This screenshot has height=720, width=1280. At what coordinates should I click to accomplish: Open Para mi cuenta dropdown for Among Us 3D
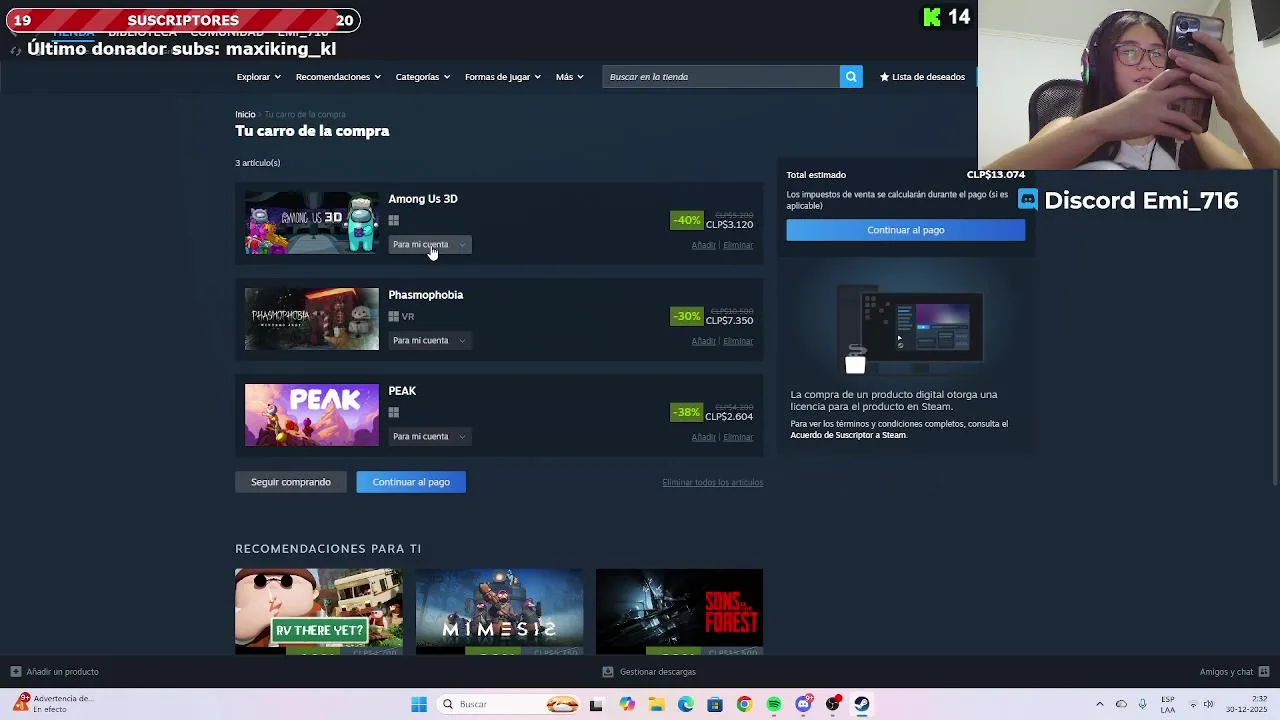click(429, 245)
